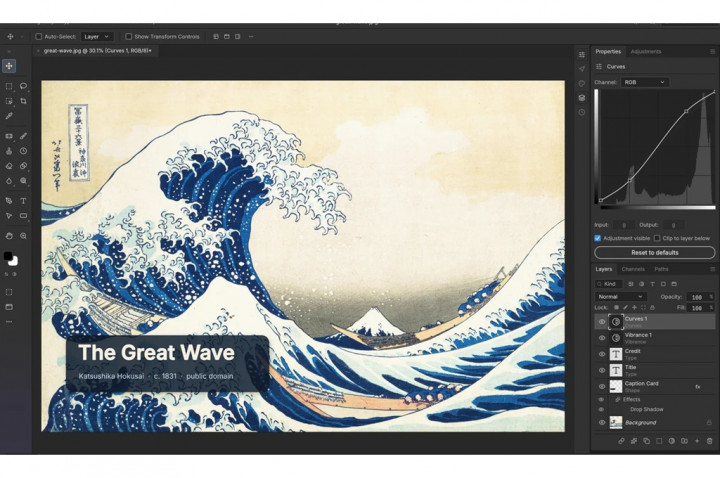Click the Opacity value field
This screenshot has height=478, width=720.
[x=698, y=297]
